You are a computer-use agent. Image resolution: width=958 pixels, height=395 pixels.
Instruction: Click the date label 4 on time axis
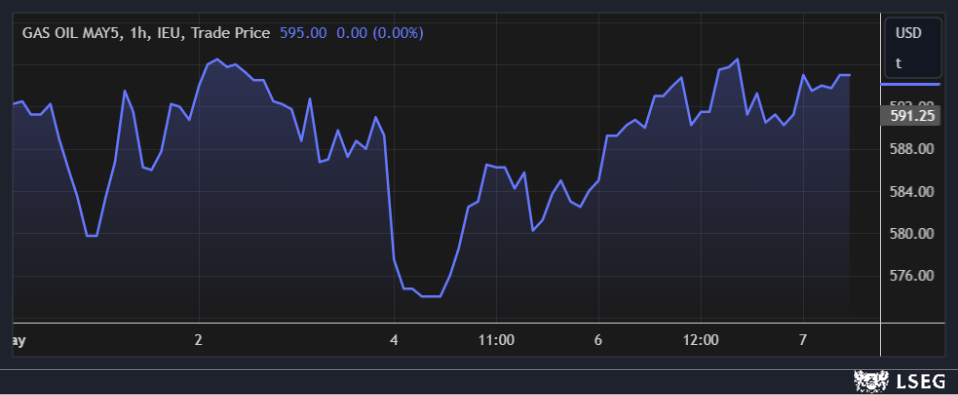394,340
